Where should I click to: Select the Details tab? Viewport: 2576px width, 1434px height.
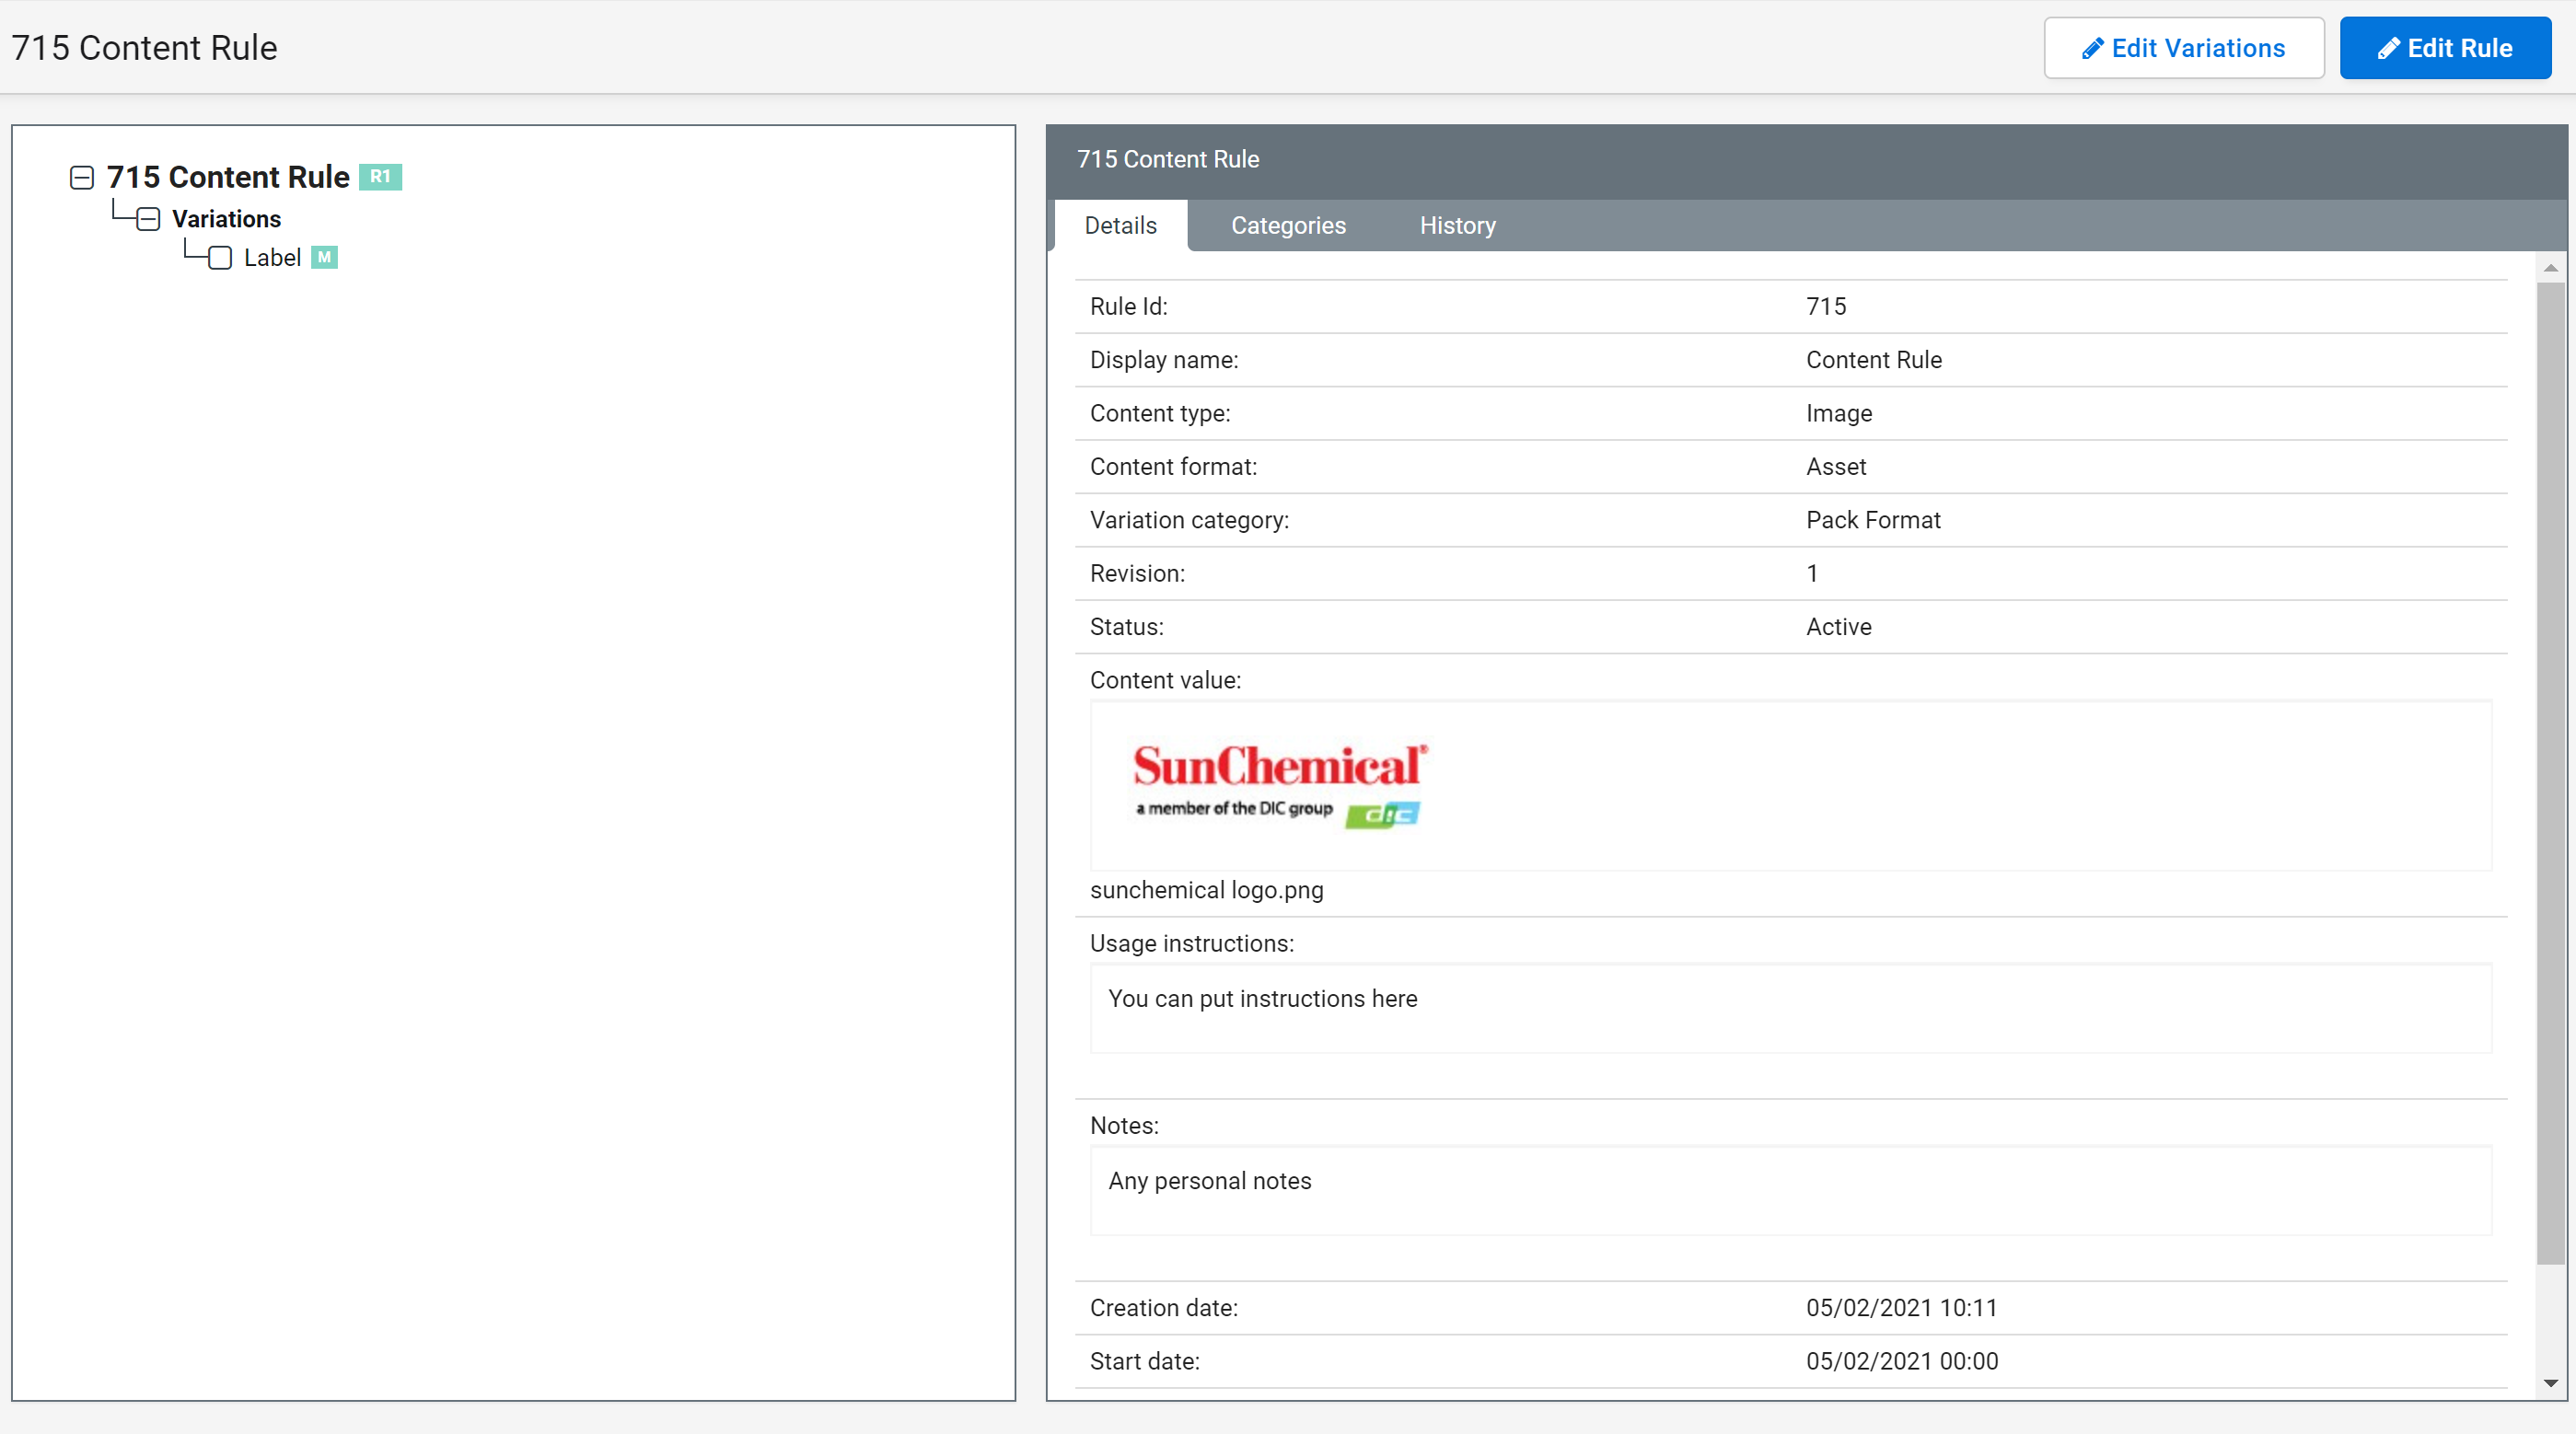coord(1120,226)
